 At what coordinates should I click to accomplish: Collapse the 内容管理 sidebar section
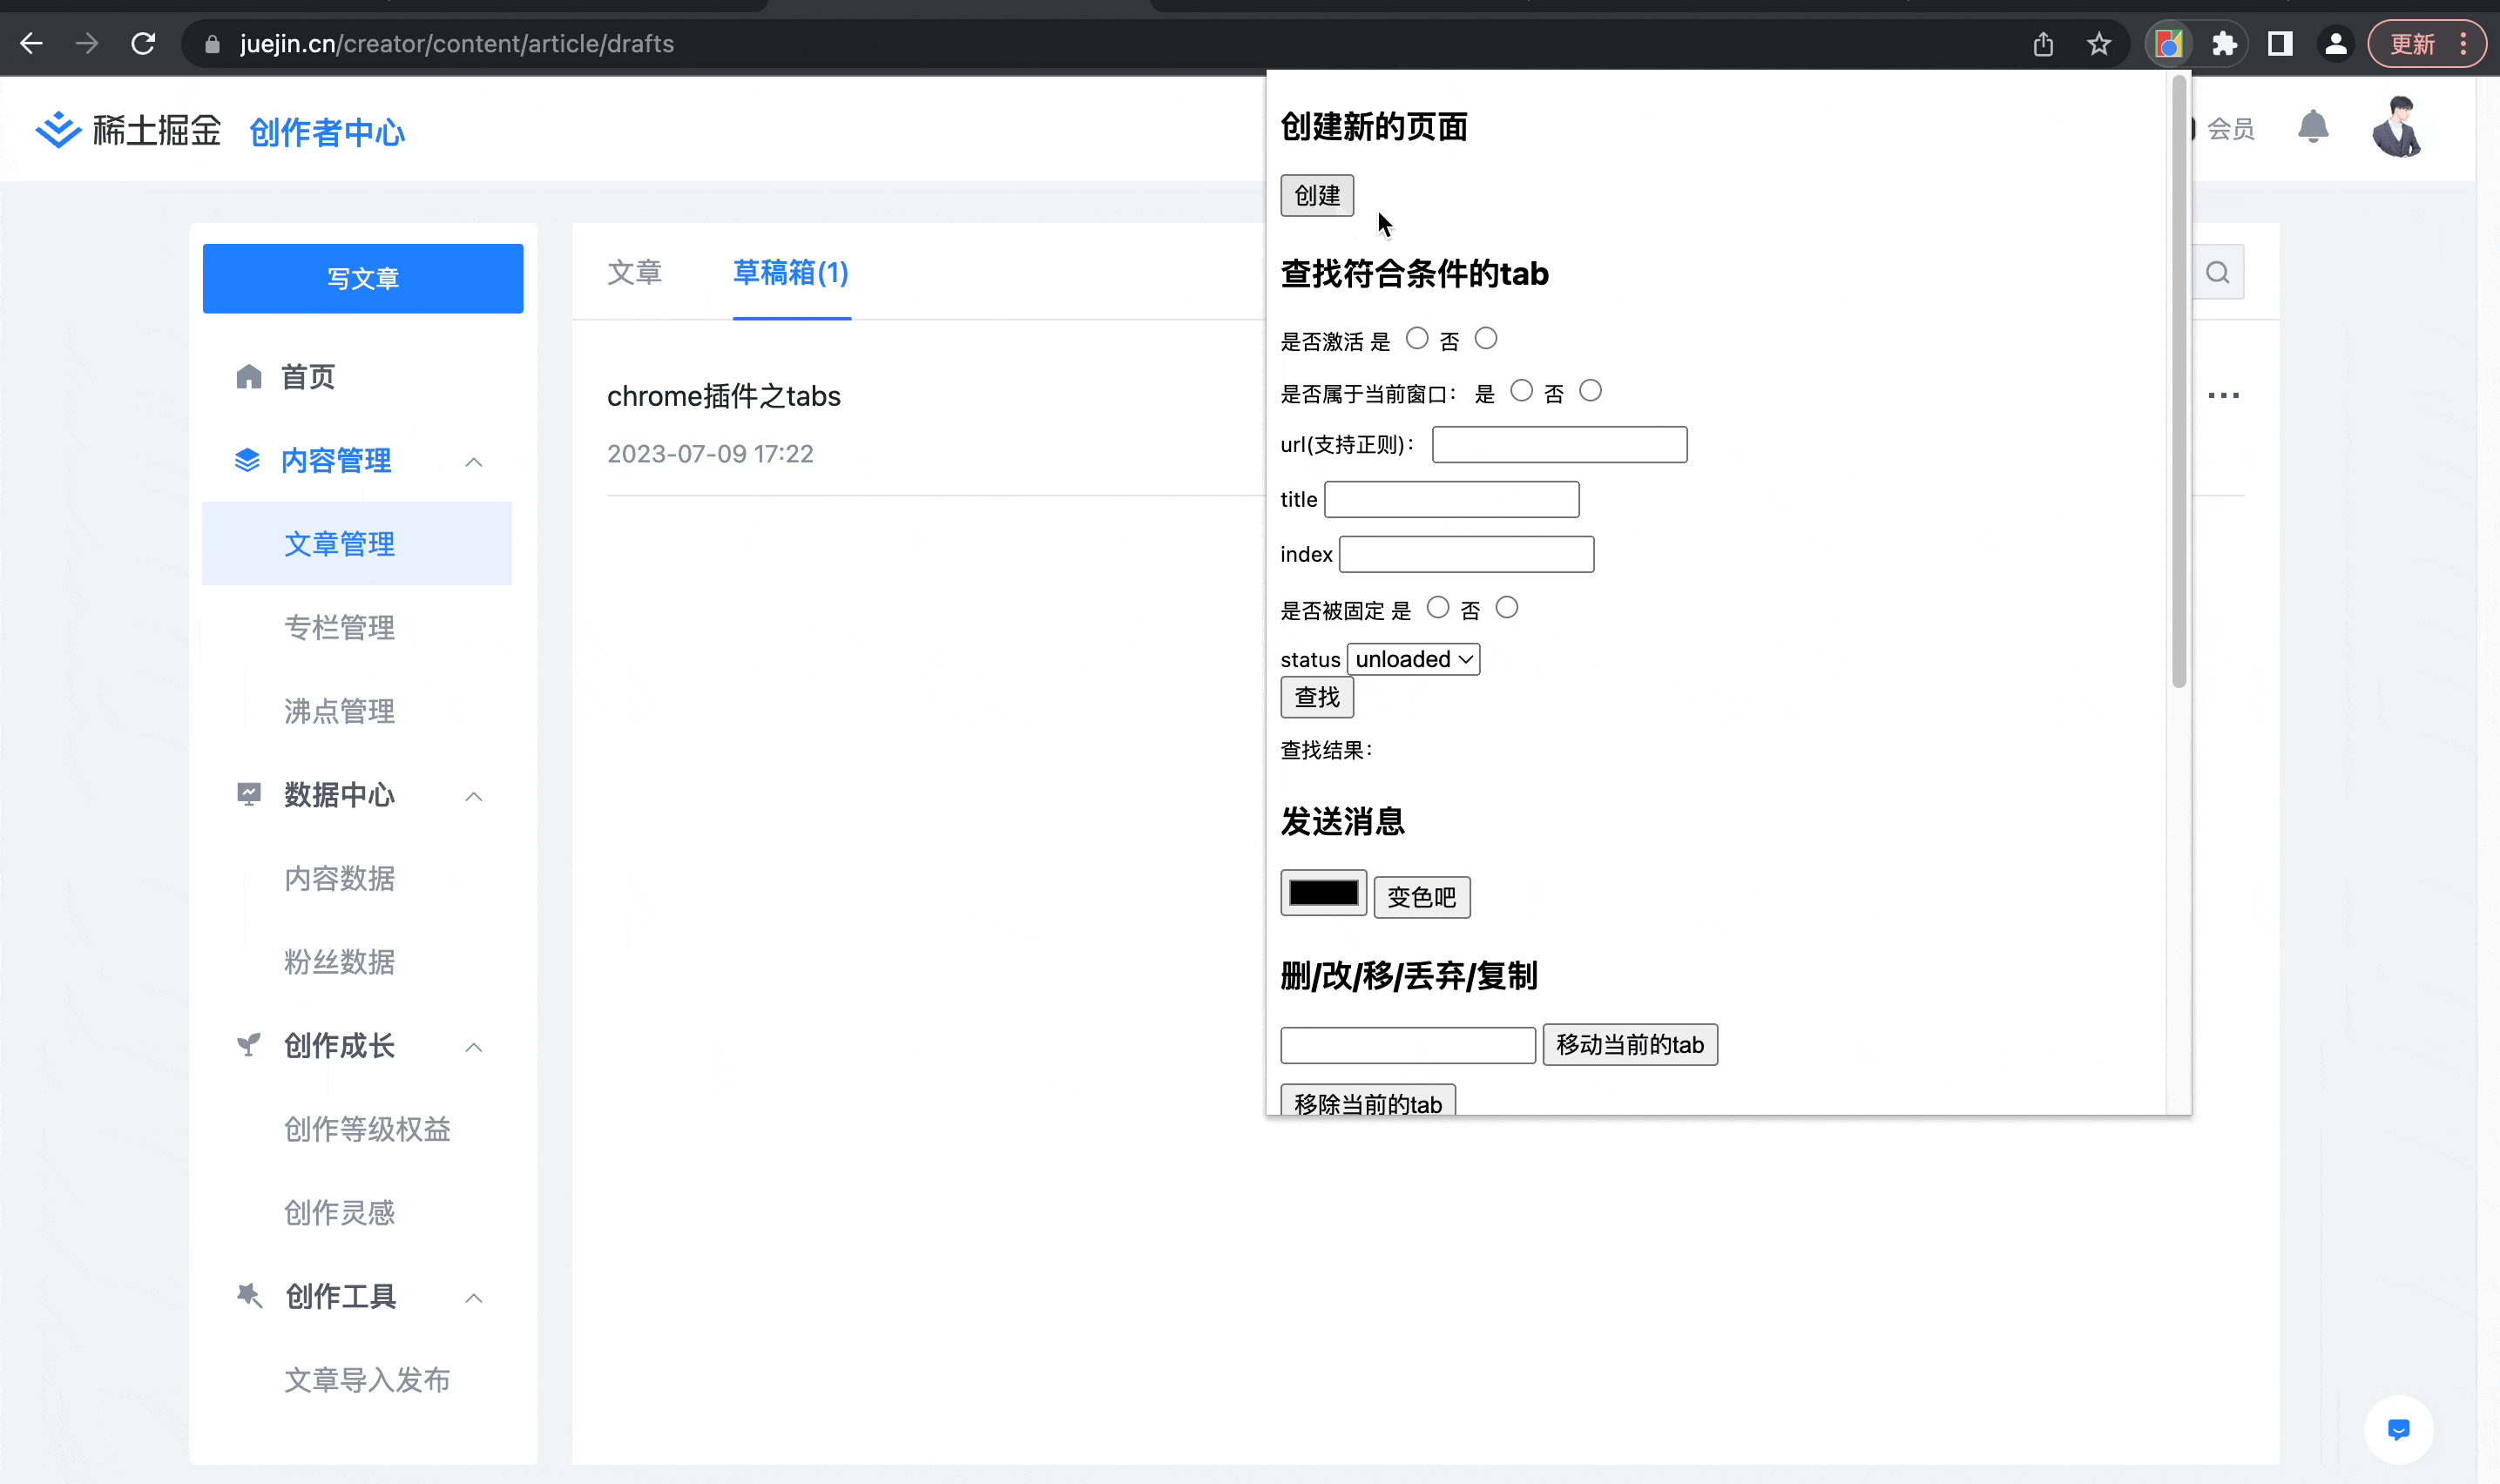coord(474,462)
